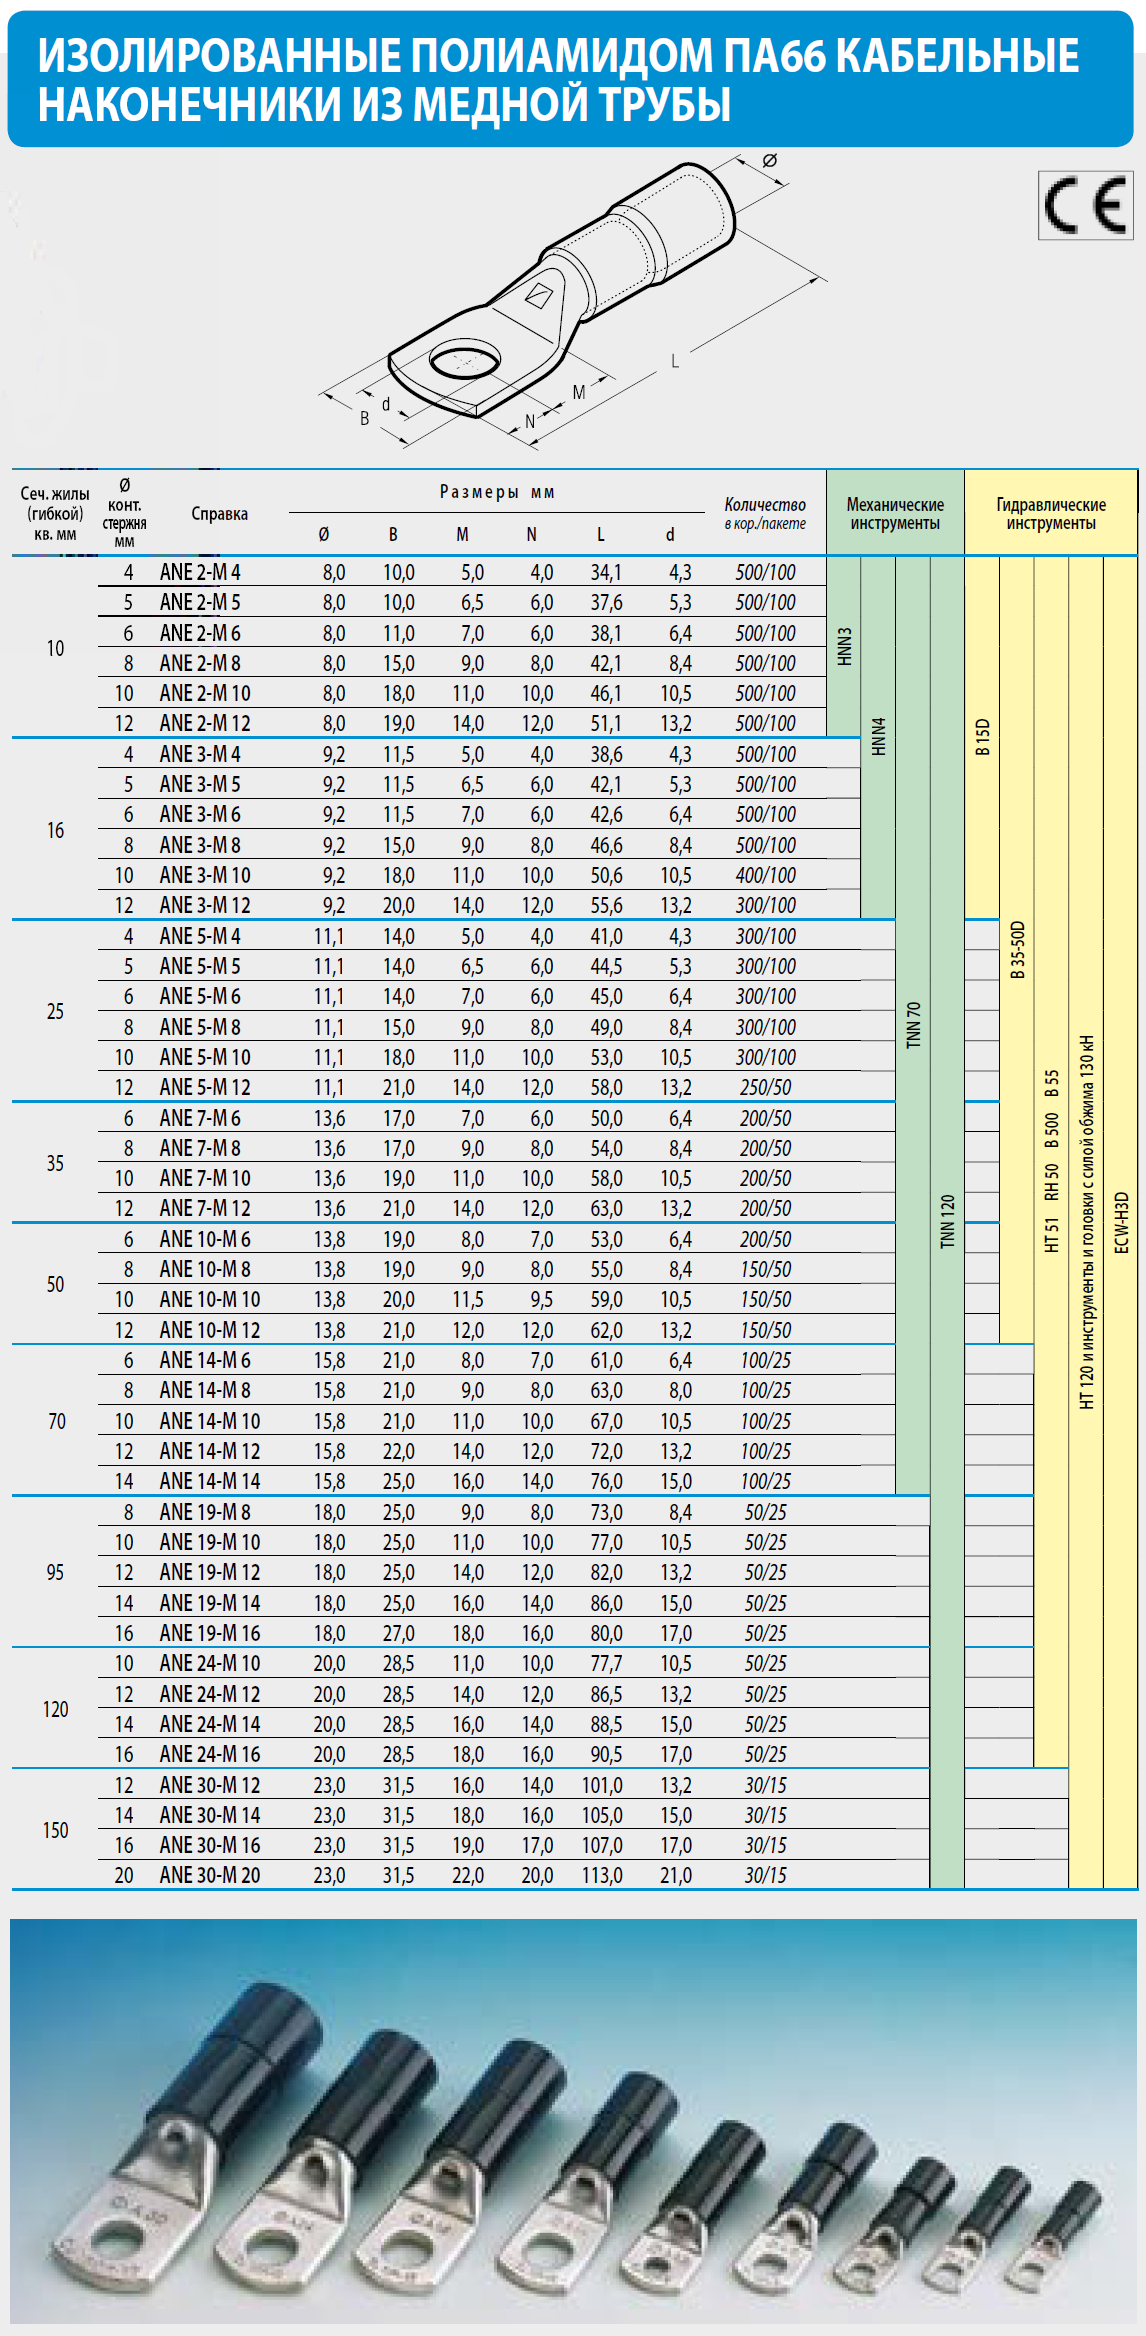Click cross-section value '35'
The width and height of the screenshot is (1146, 2336).
[55, 1163]
